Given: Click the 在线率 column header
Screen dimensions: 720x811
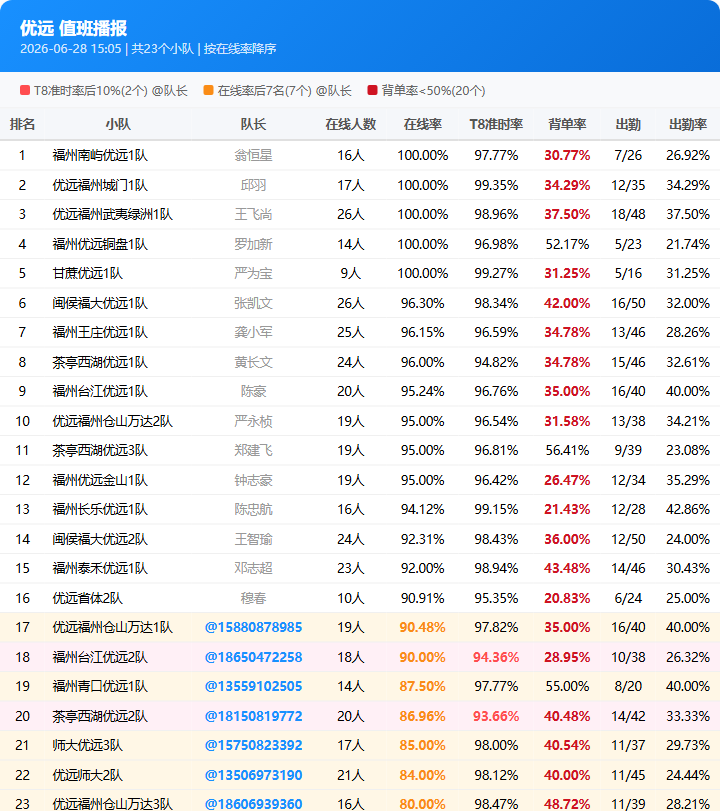Looking at the screenshot, I should [423, 124].
